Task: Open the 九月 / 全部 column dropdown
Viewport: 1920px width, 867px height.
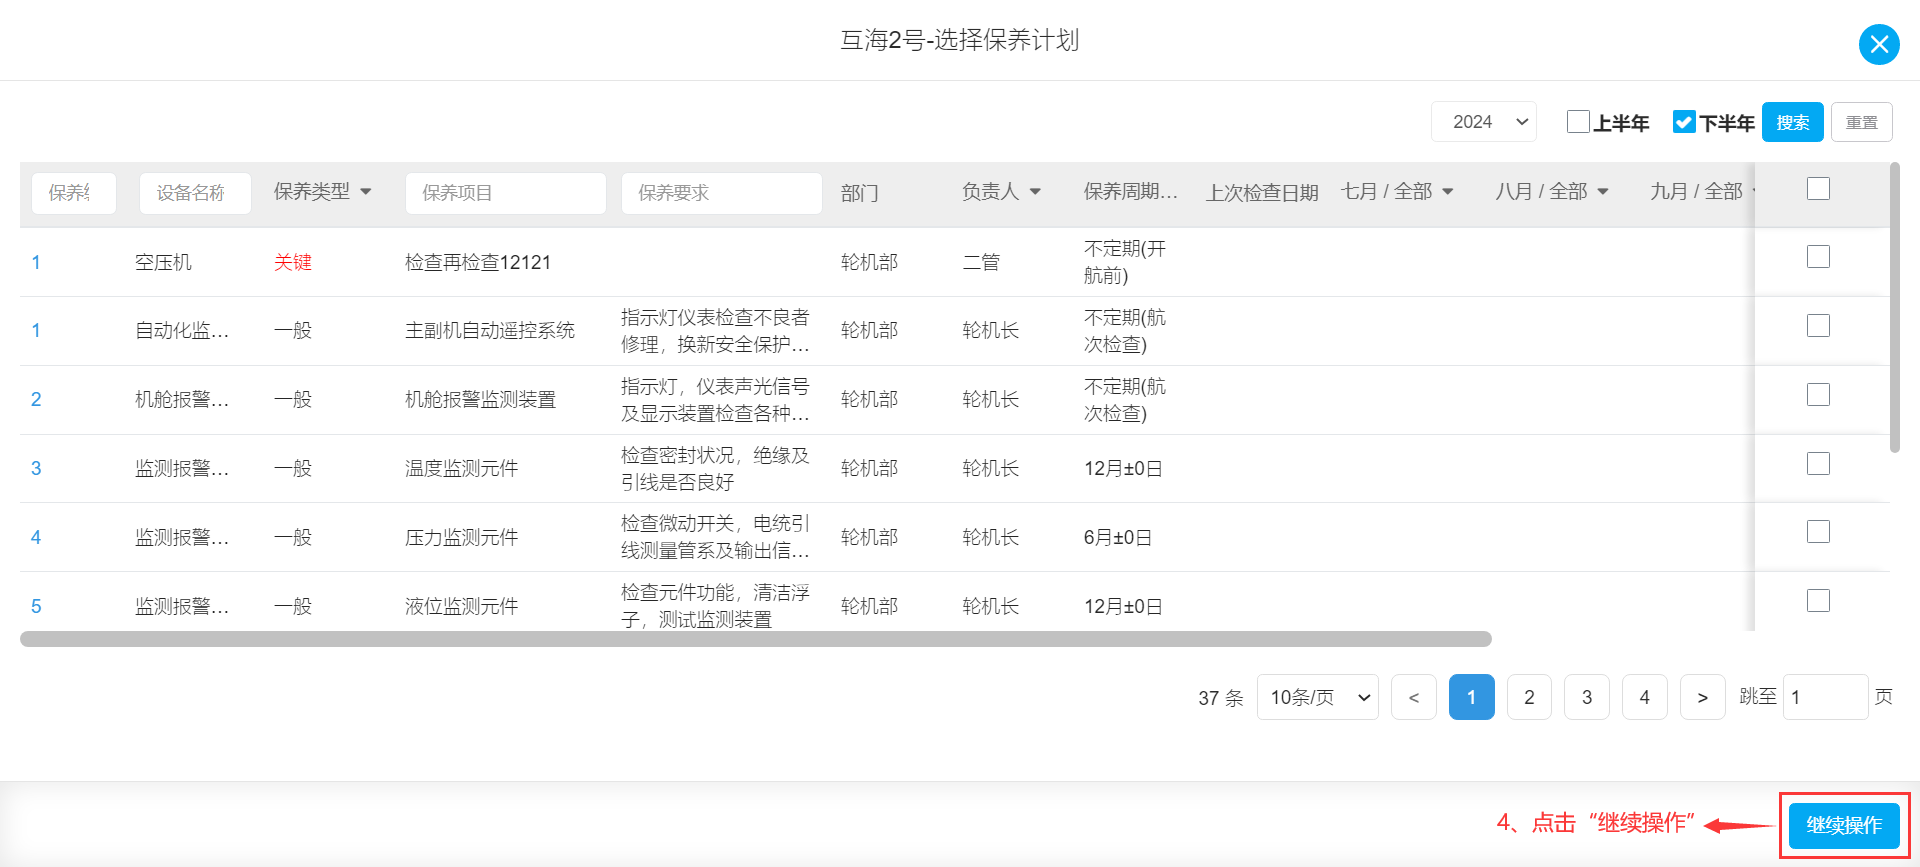Action: coord(1702,191)
